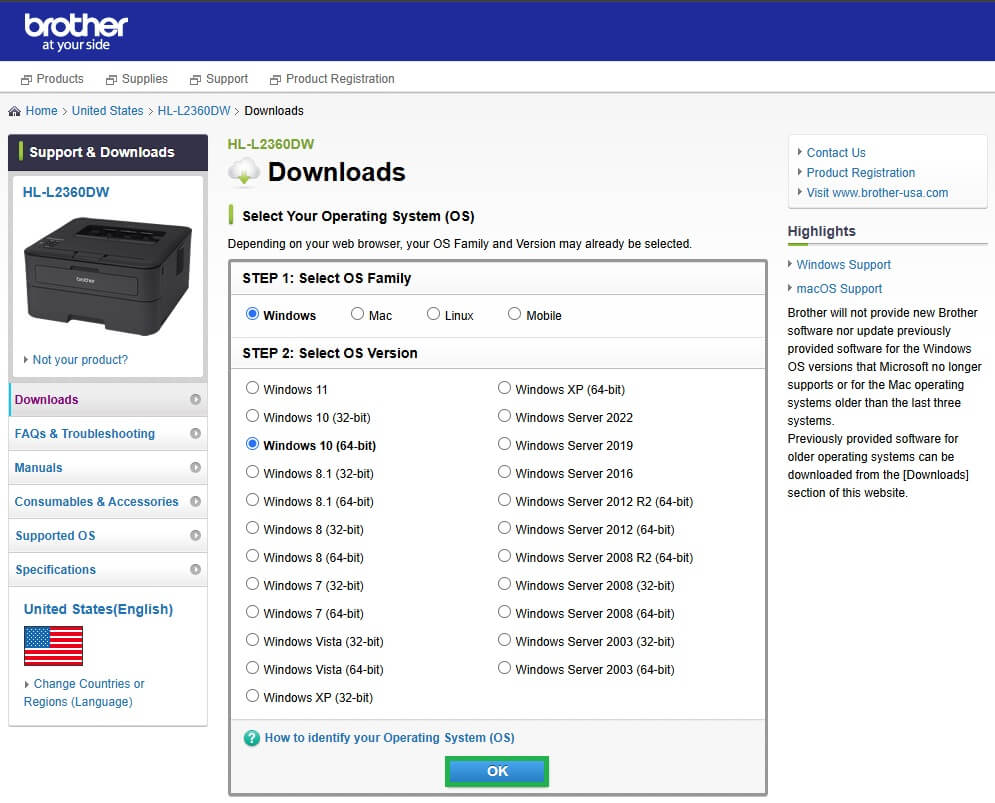Choose Windows Server 2019 radio option

[x=504, y=444]
